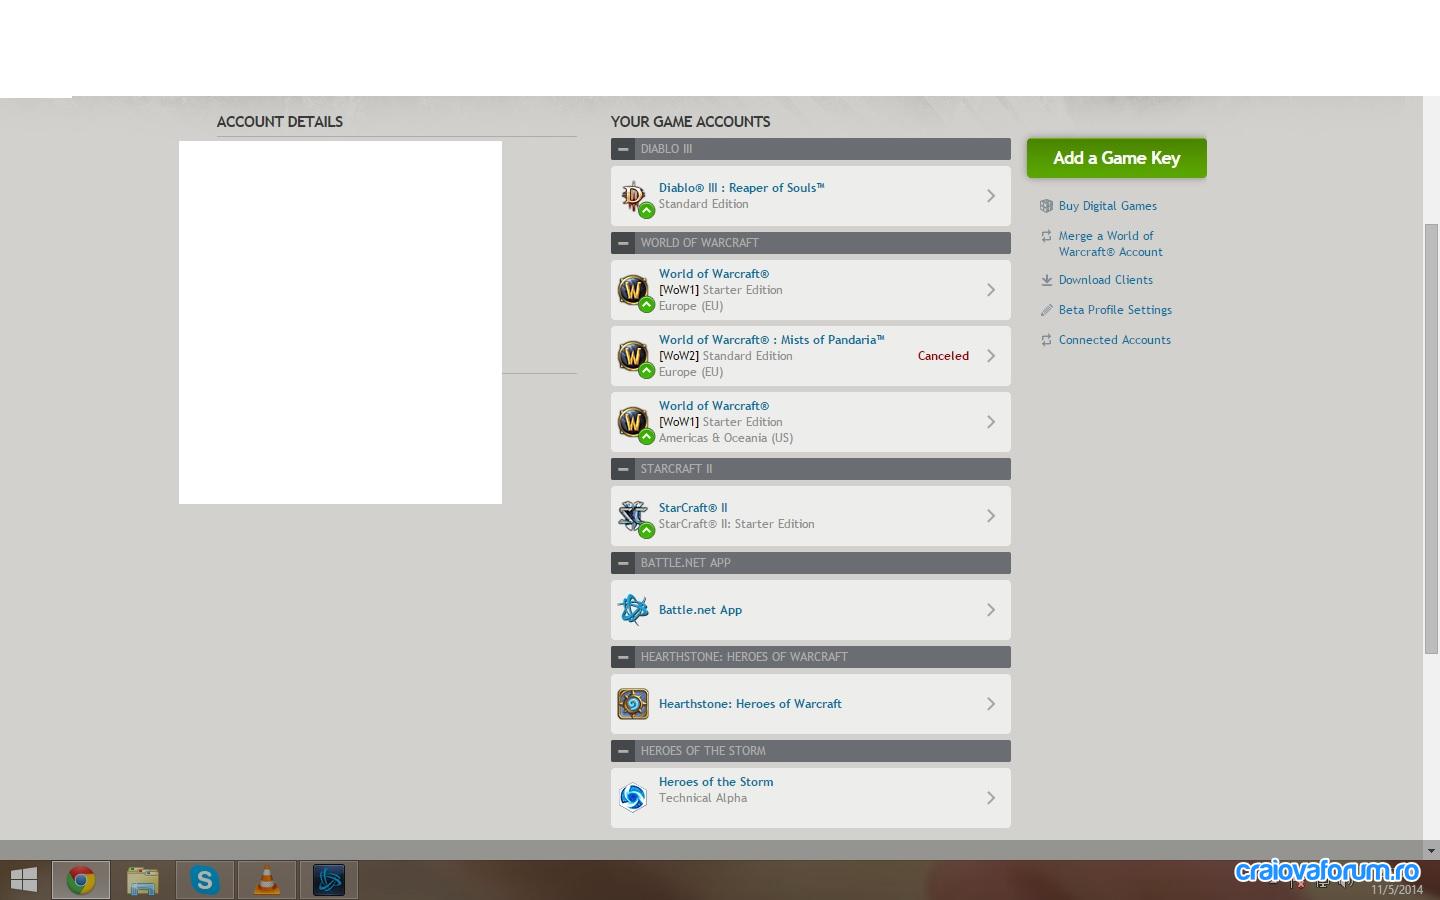Open Diablo III row chevron arrow
1440x900 pixels.
coord(991,196)
